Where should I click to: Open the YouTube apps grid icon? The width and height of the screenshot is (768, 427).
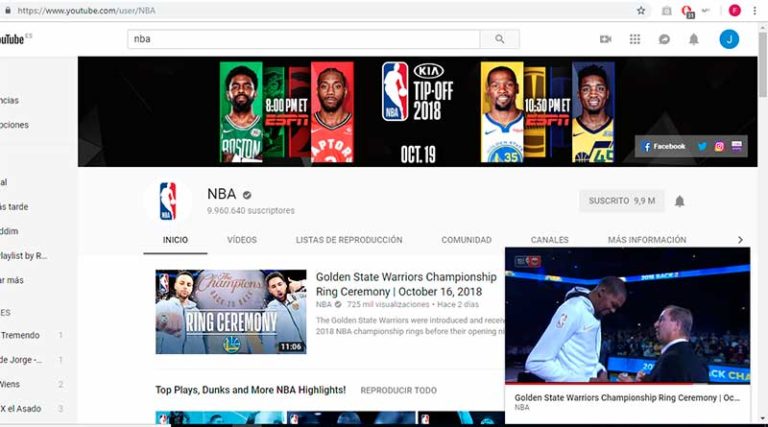[635, 39]
